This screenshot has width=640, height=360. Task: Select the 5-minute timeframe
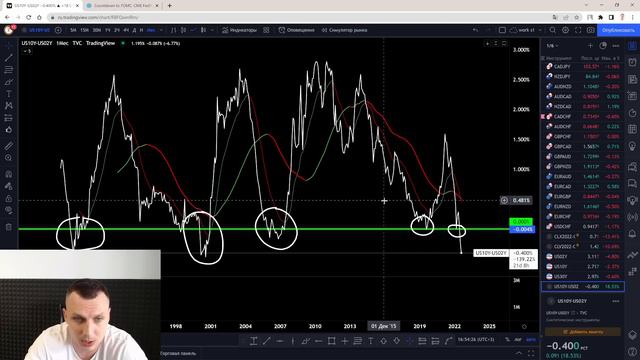pyautogui.click(x=73, y=30)
